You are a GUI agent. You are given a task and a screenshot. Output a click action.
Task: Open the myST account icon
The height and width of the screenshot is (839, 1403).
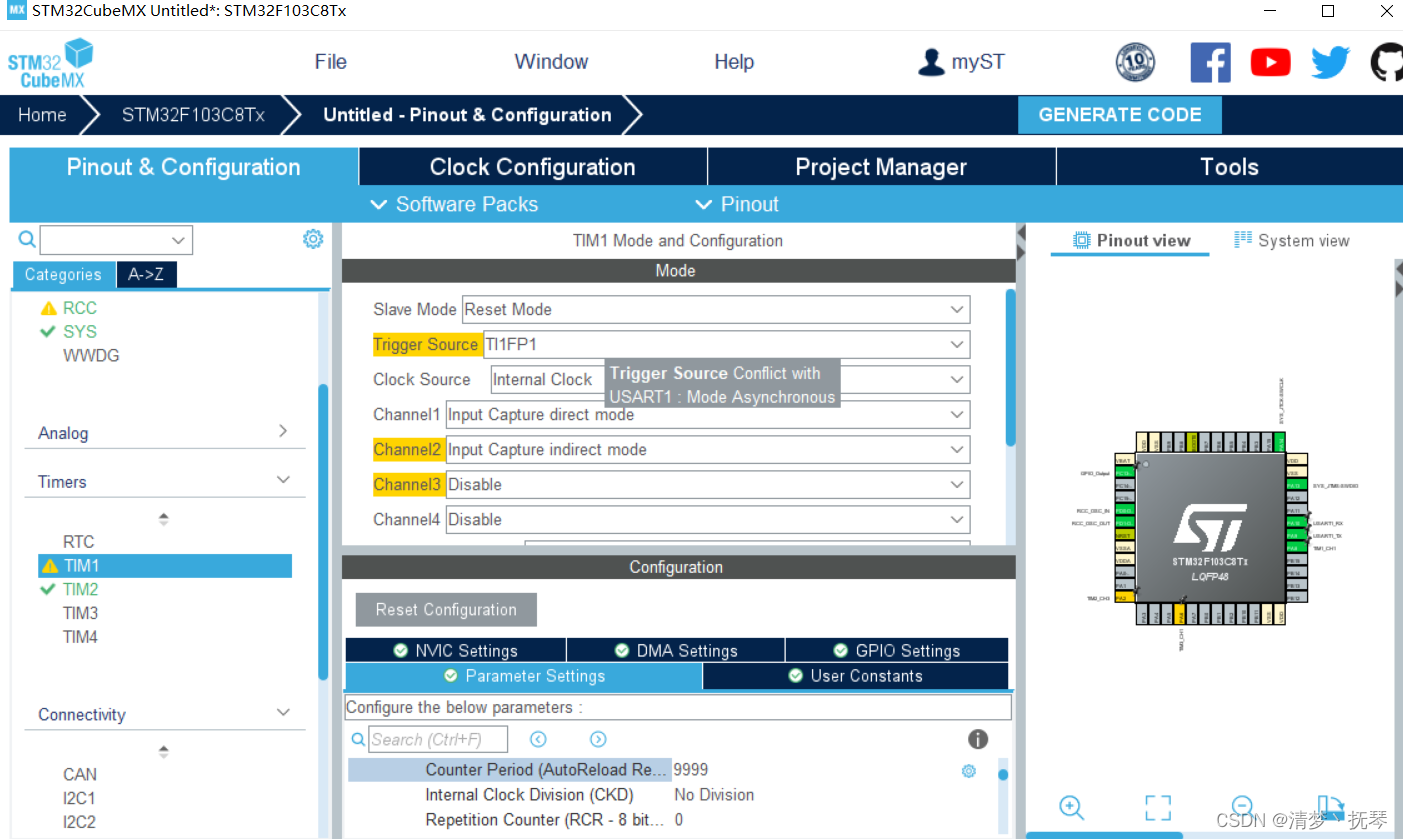click(931, 63)
